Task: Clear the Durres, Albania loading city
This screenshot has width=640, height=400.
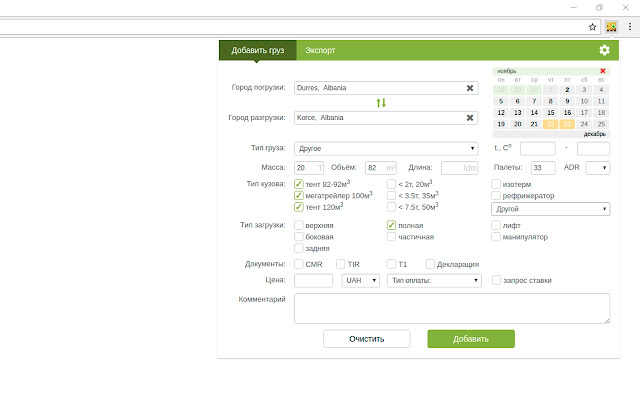Action: point(470,88)
